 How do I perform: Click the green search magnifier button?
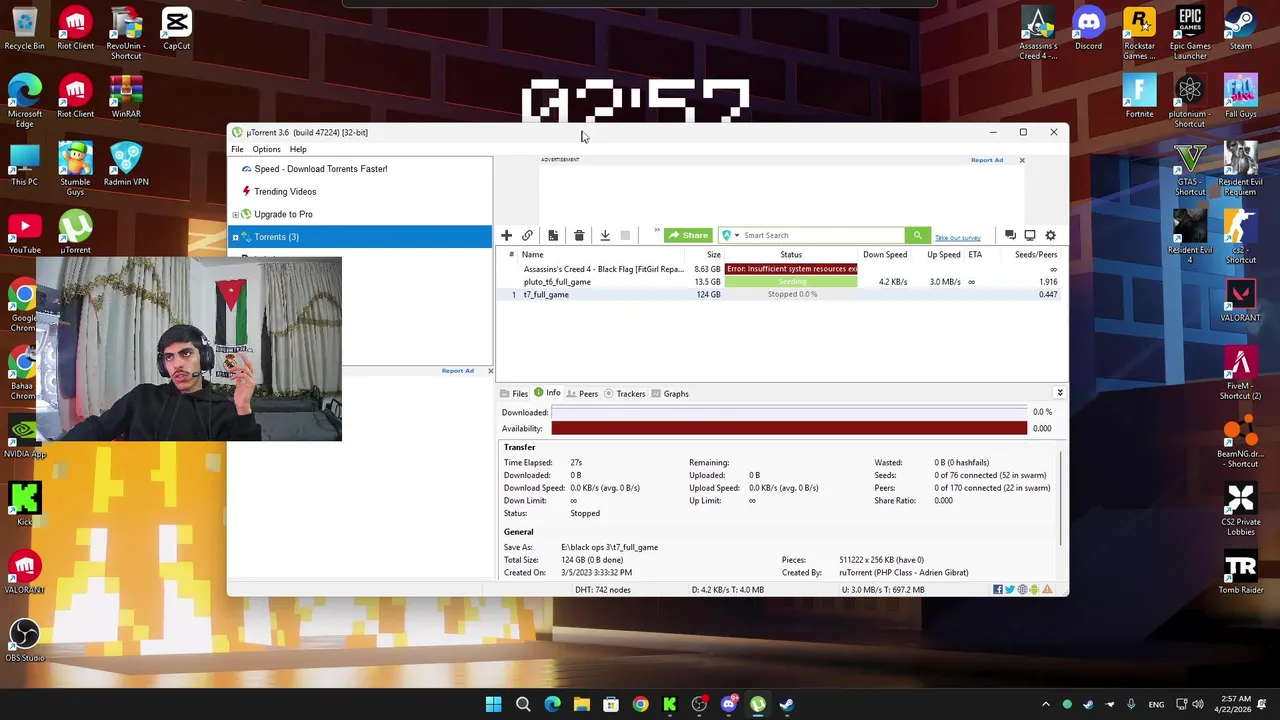(917, 235)
